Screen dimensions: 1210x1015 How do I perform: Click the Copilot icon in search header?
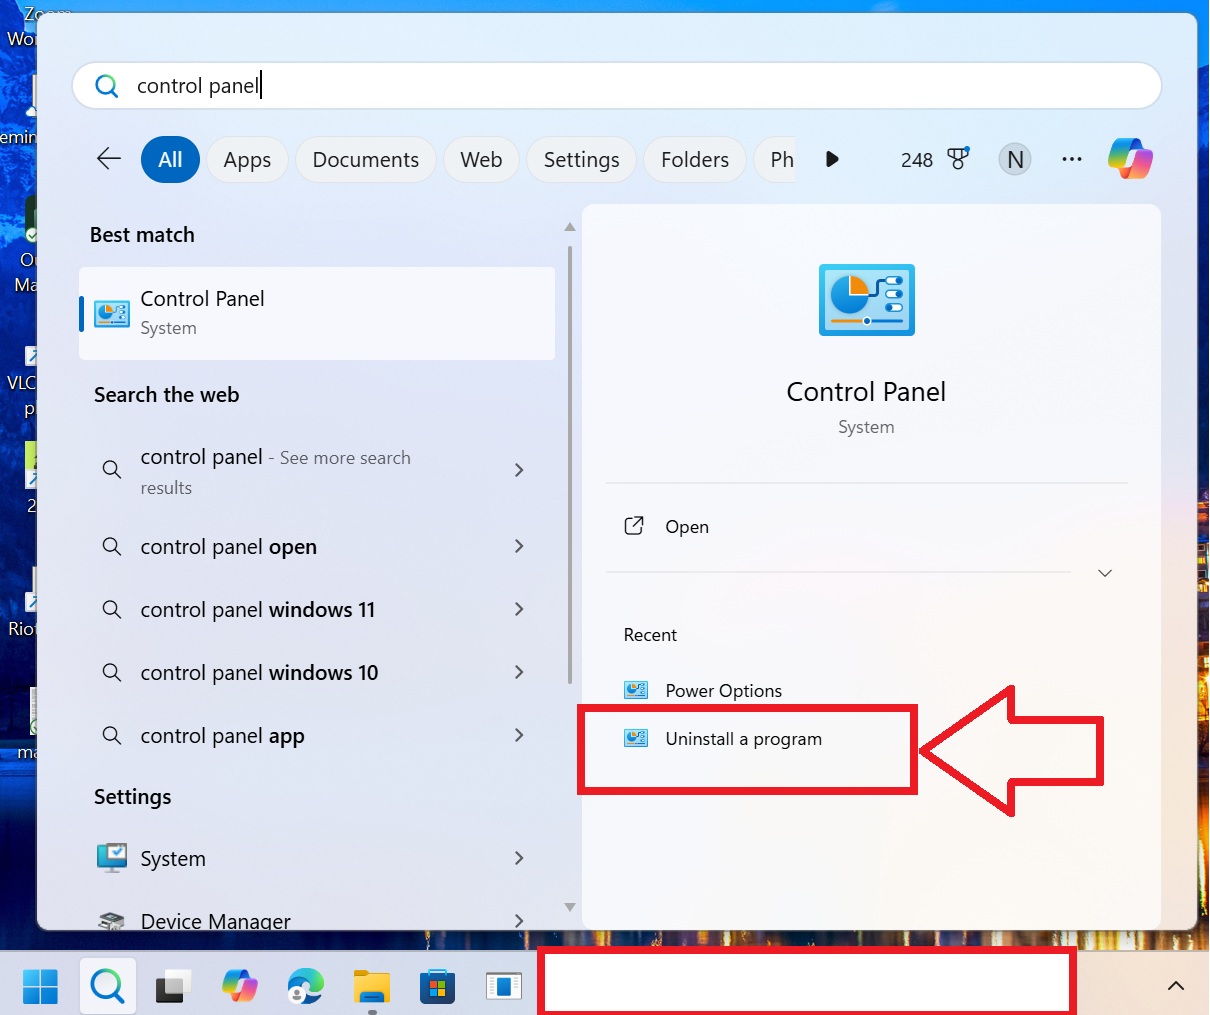(x=1130, y=159)
